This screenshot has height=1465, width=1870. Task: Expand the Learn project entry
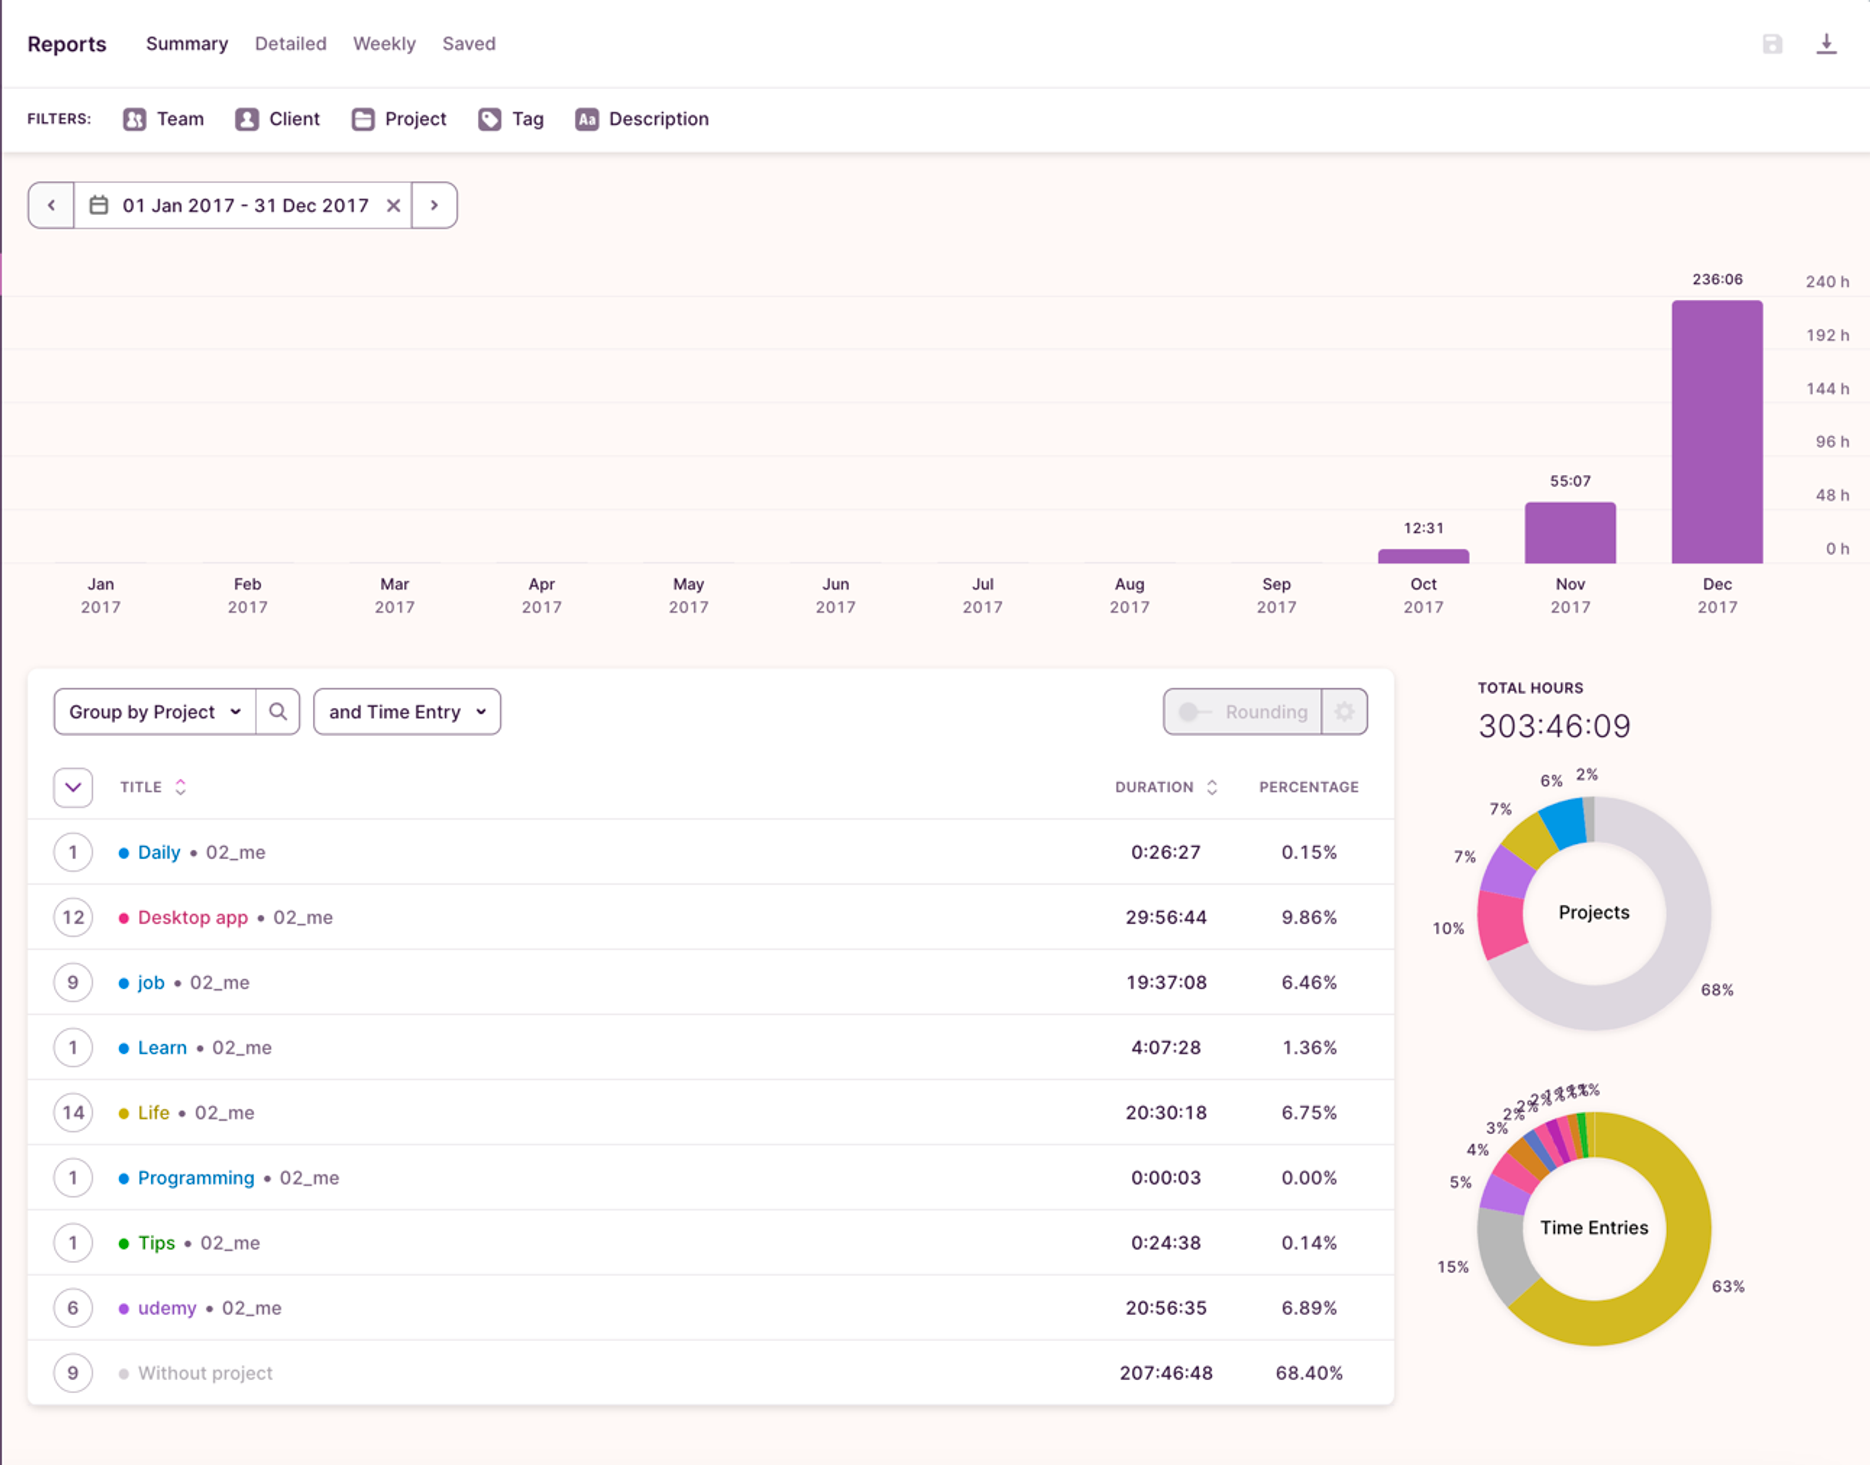click(73, 1047)
